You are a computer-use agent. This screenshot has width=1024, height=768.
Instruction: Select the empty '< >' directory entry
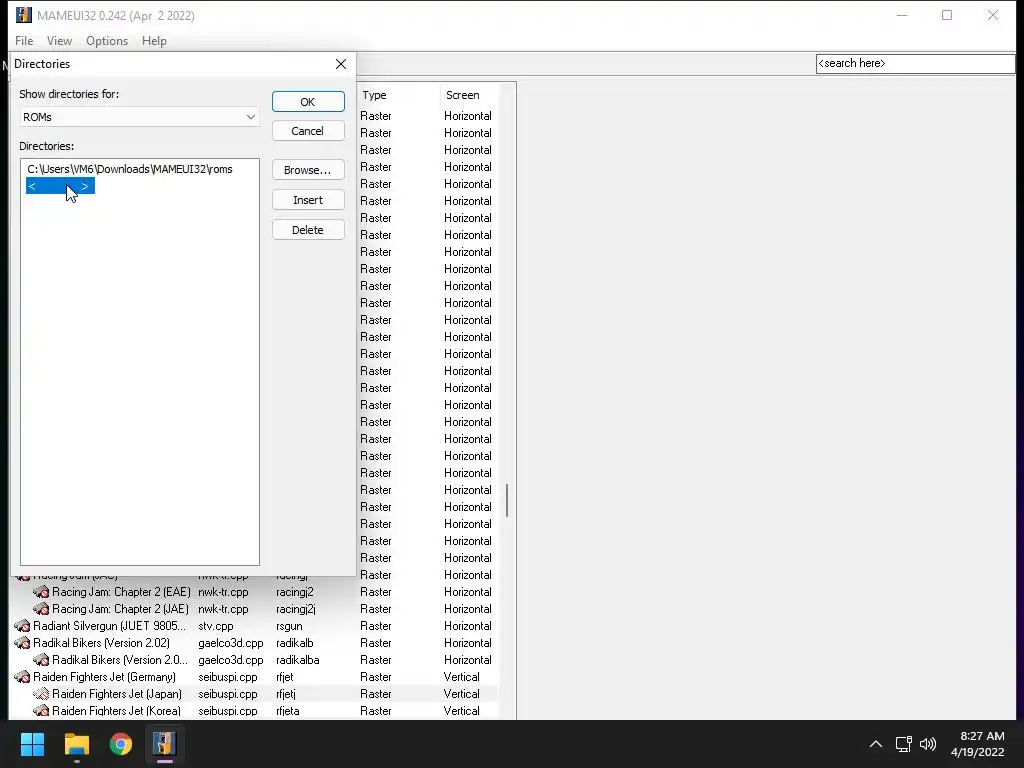tap(60, 186)
